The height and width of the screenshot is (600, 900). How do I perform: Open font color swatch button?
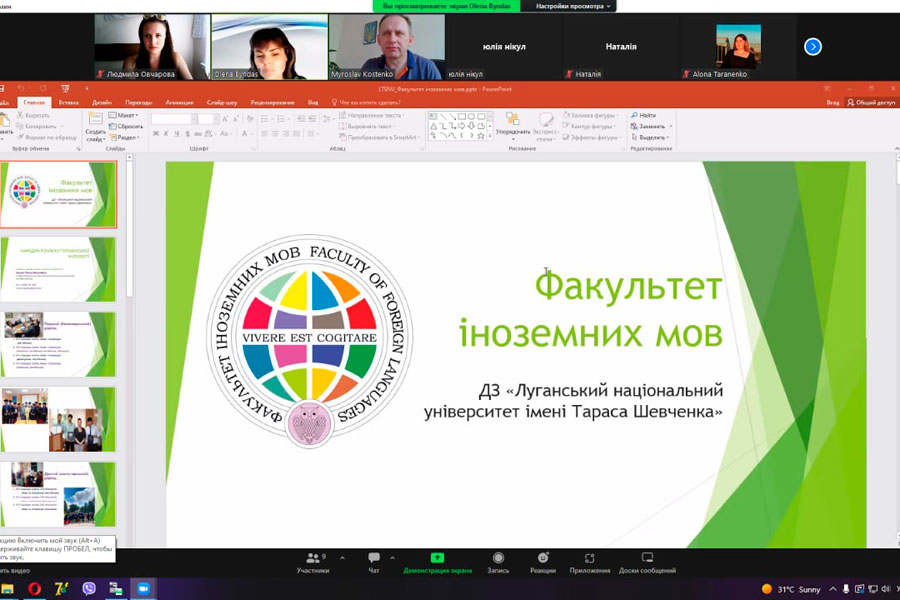246,134
